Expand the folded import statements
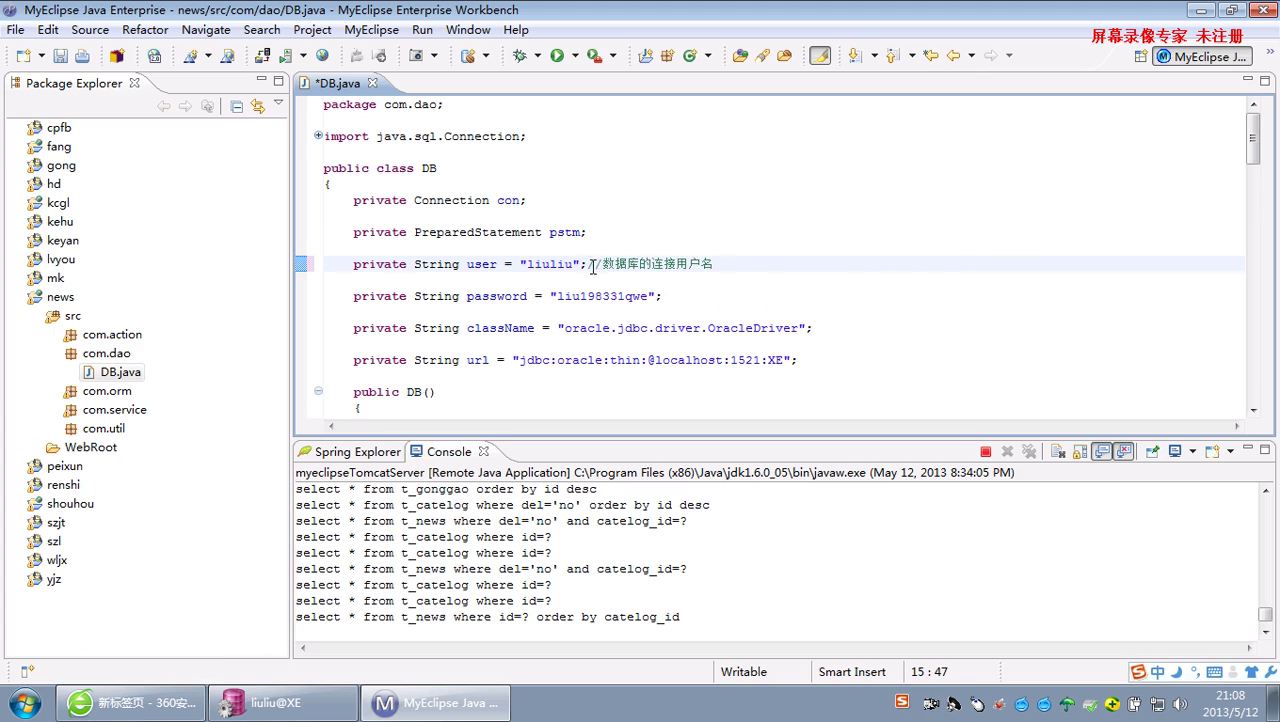 coord(318,135)
